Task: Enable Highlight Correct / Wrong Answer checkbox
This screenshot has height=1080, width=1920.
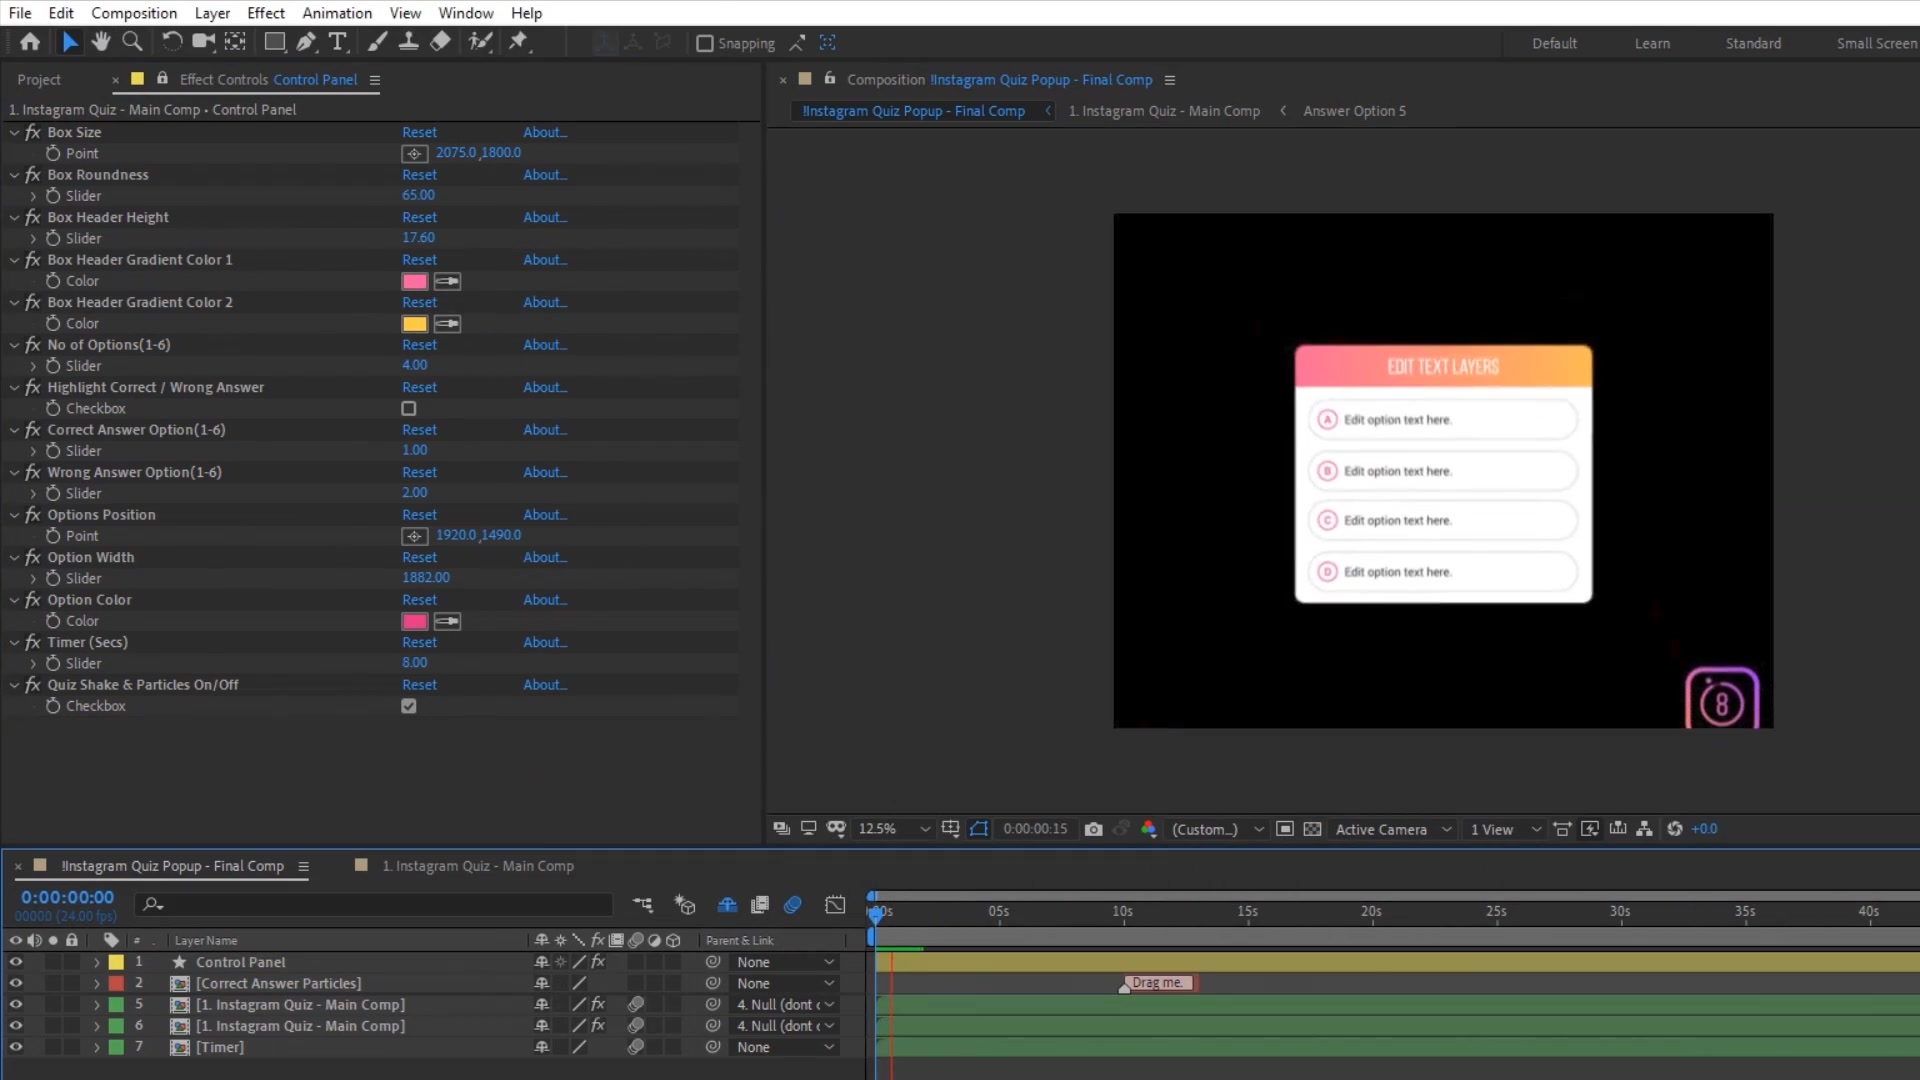Action: (x=409, y=408)
